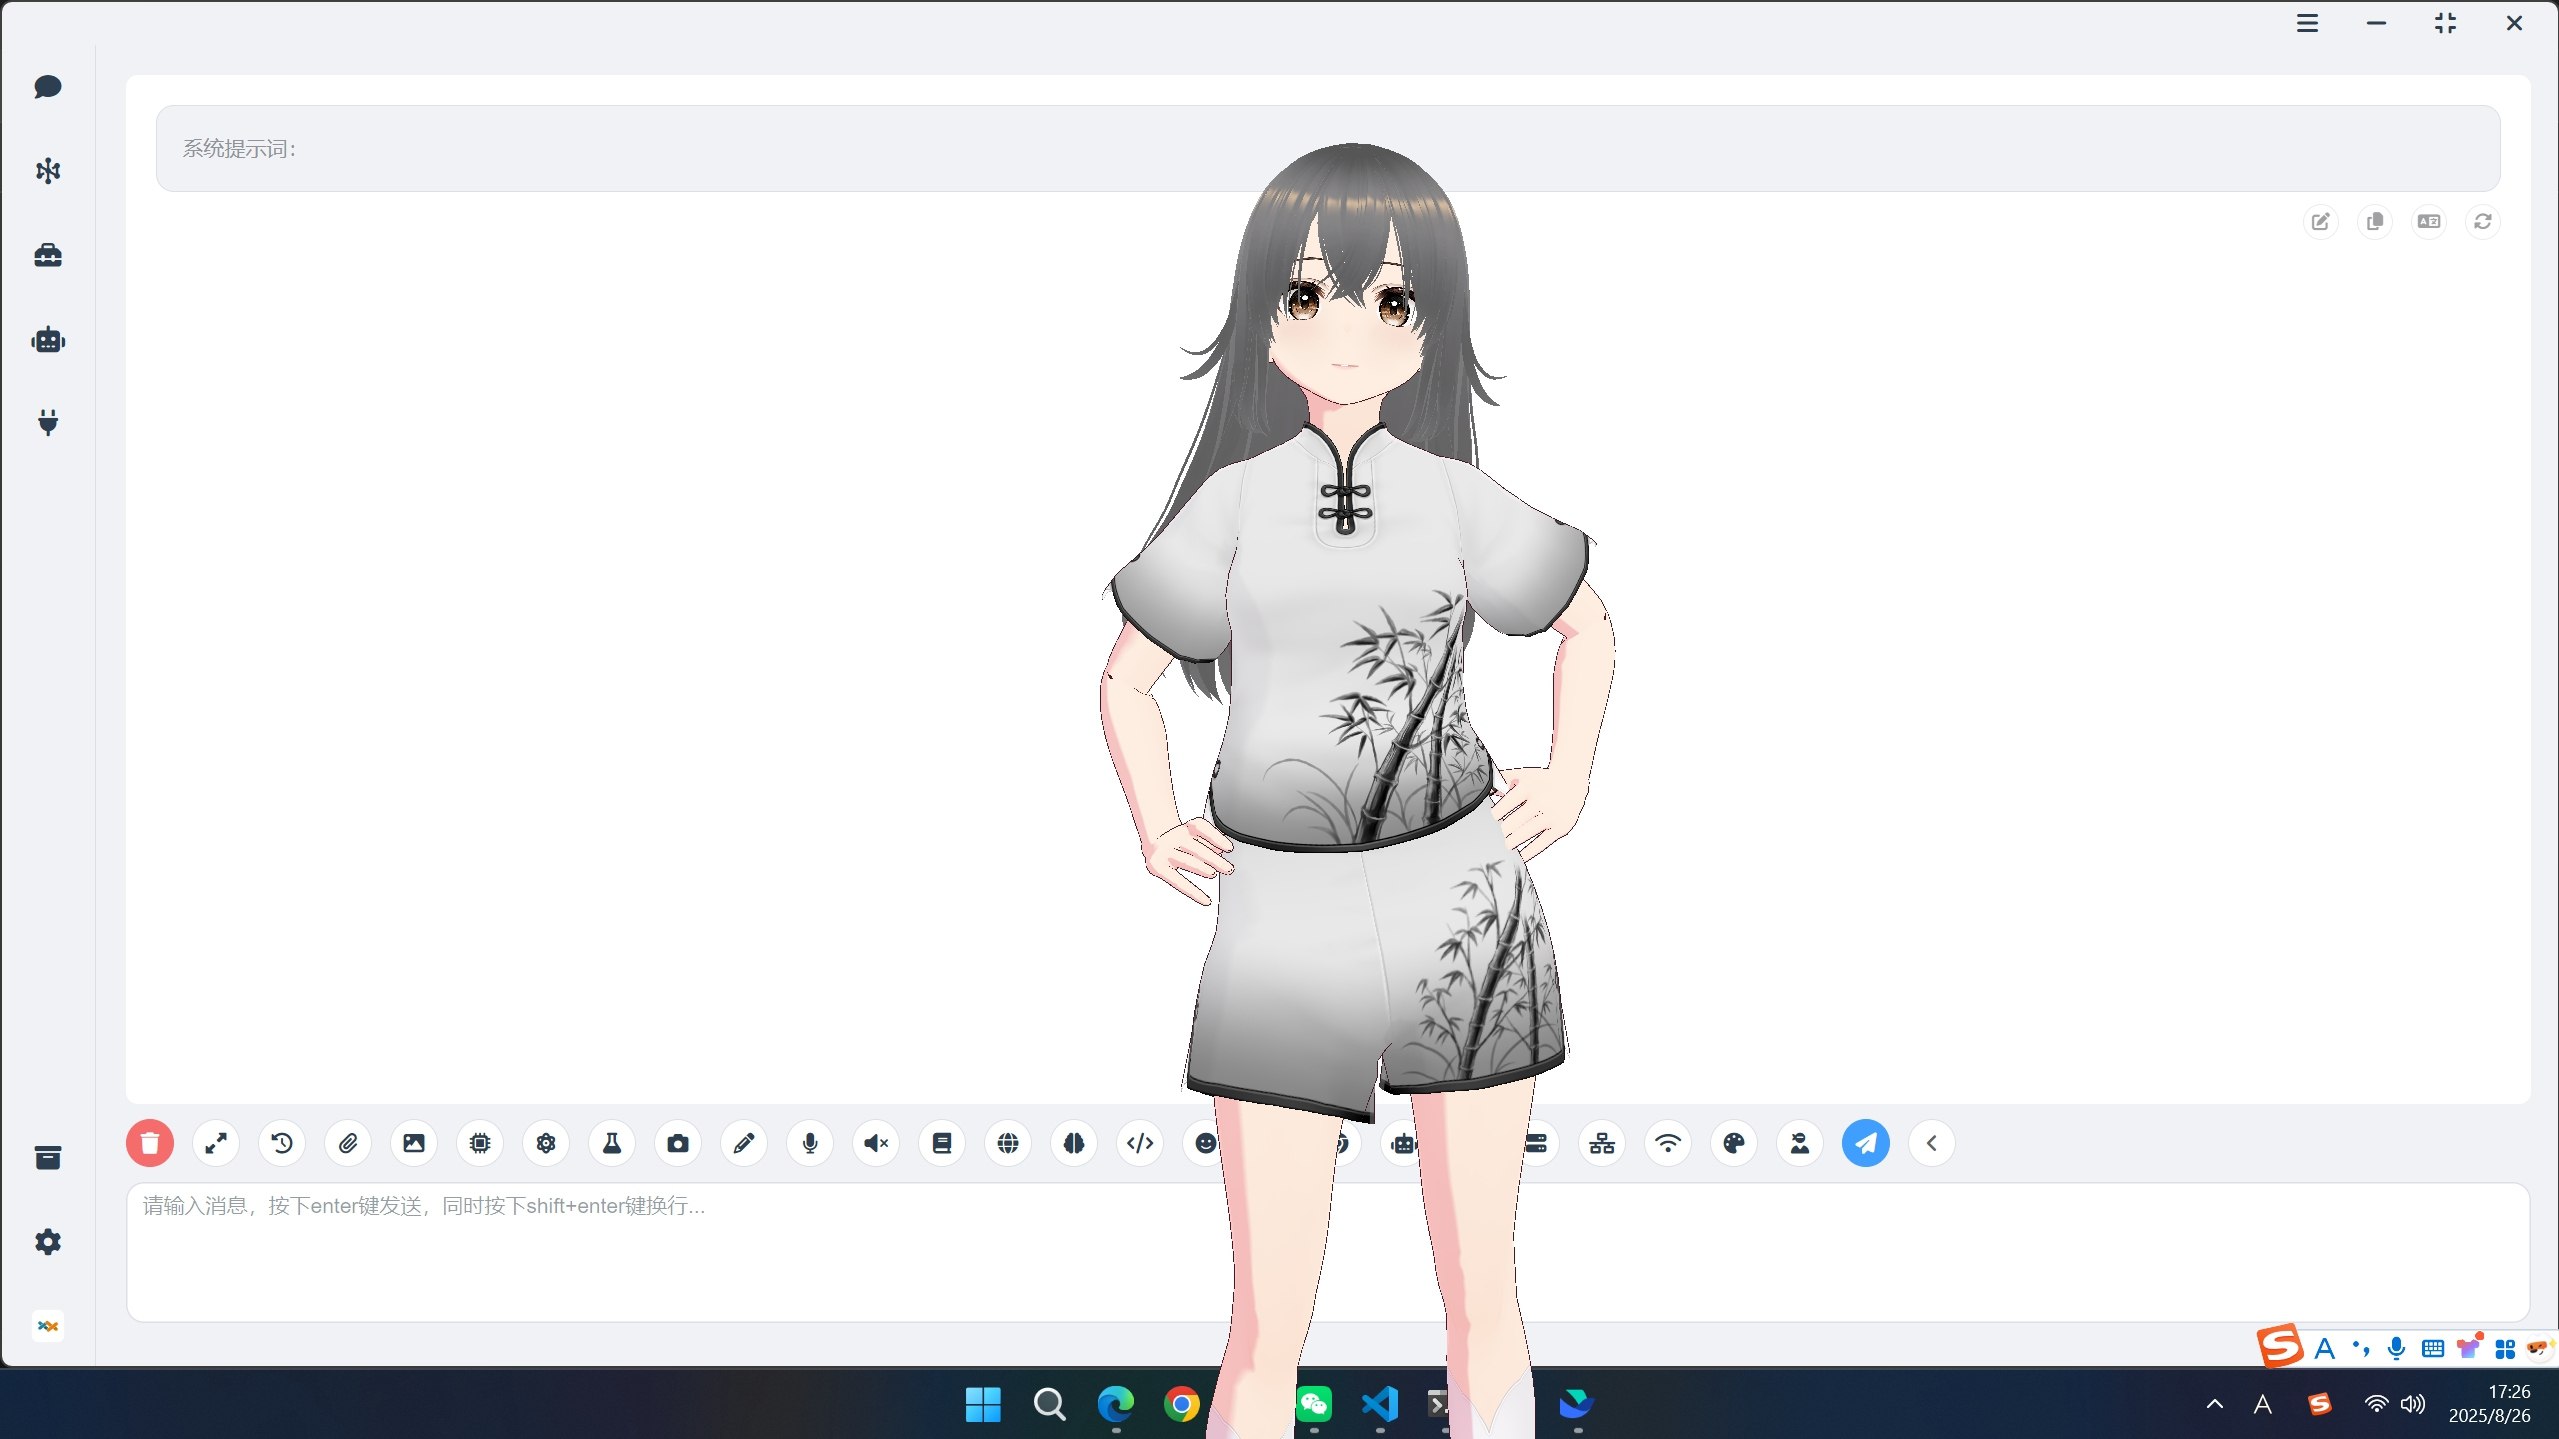Open conversation history with the clock icon
The width and height of the screenshot is (2559, 1439).
point(281,1143)
